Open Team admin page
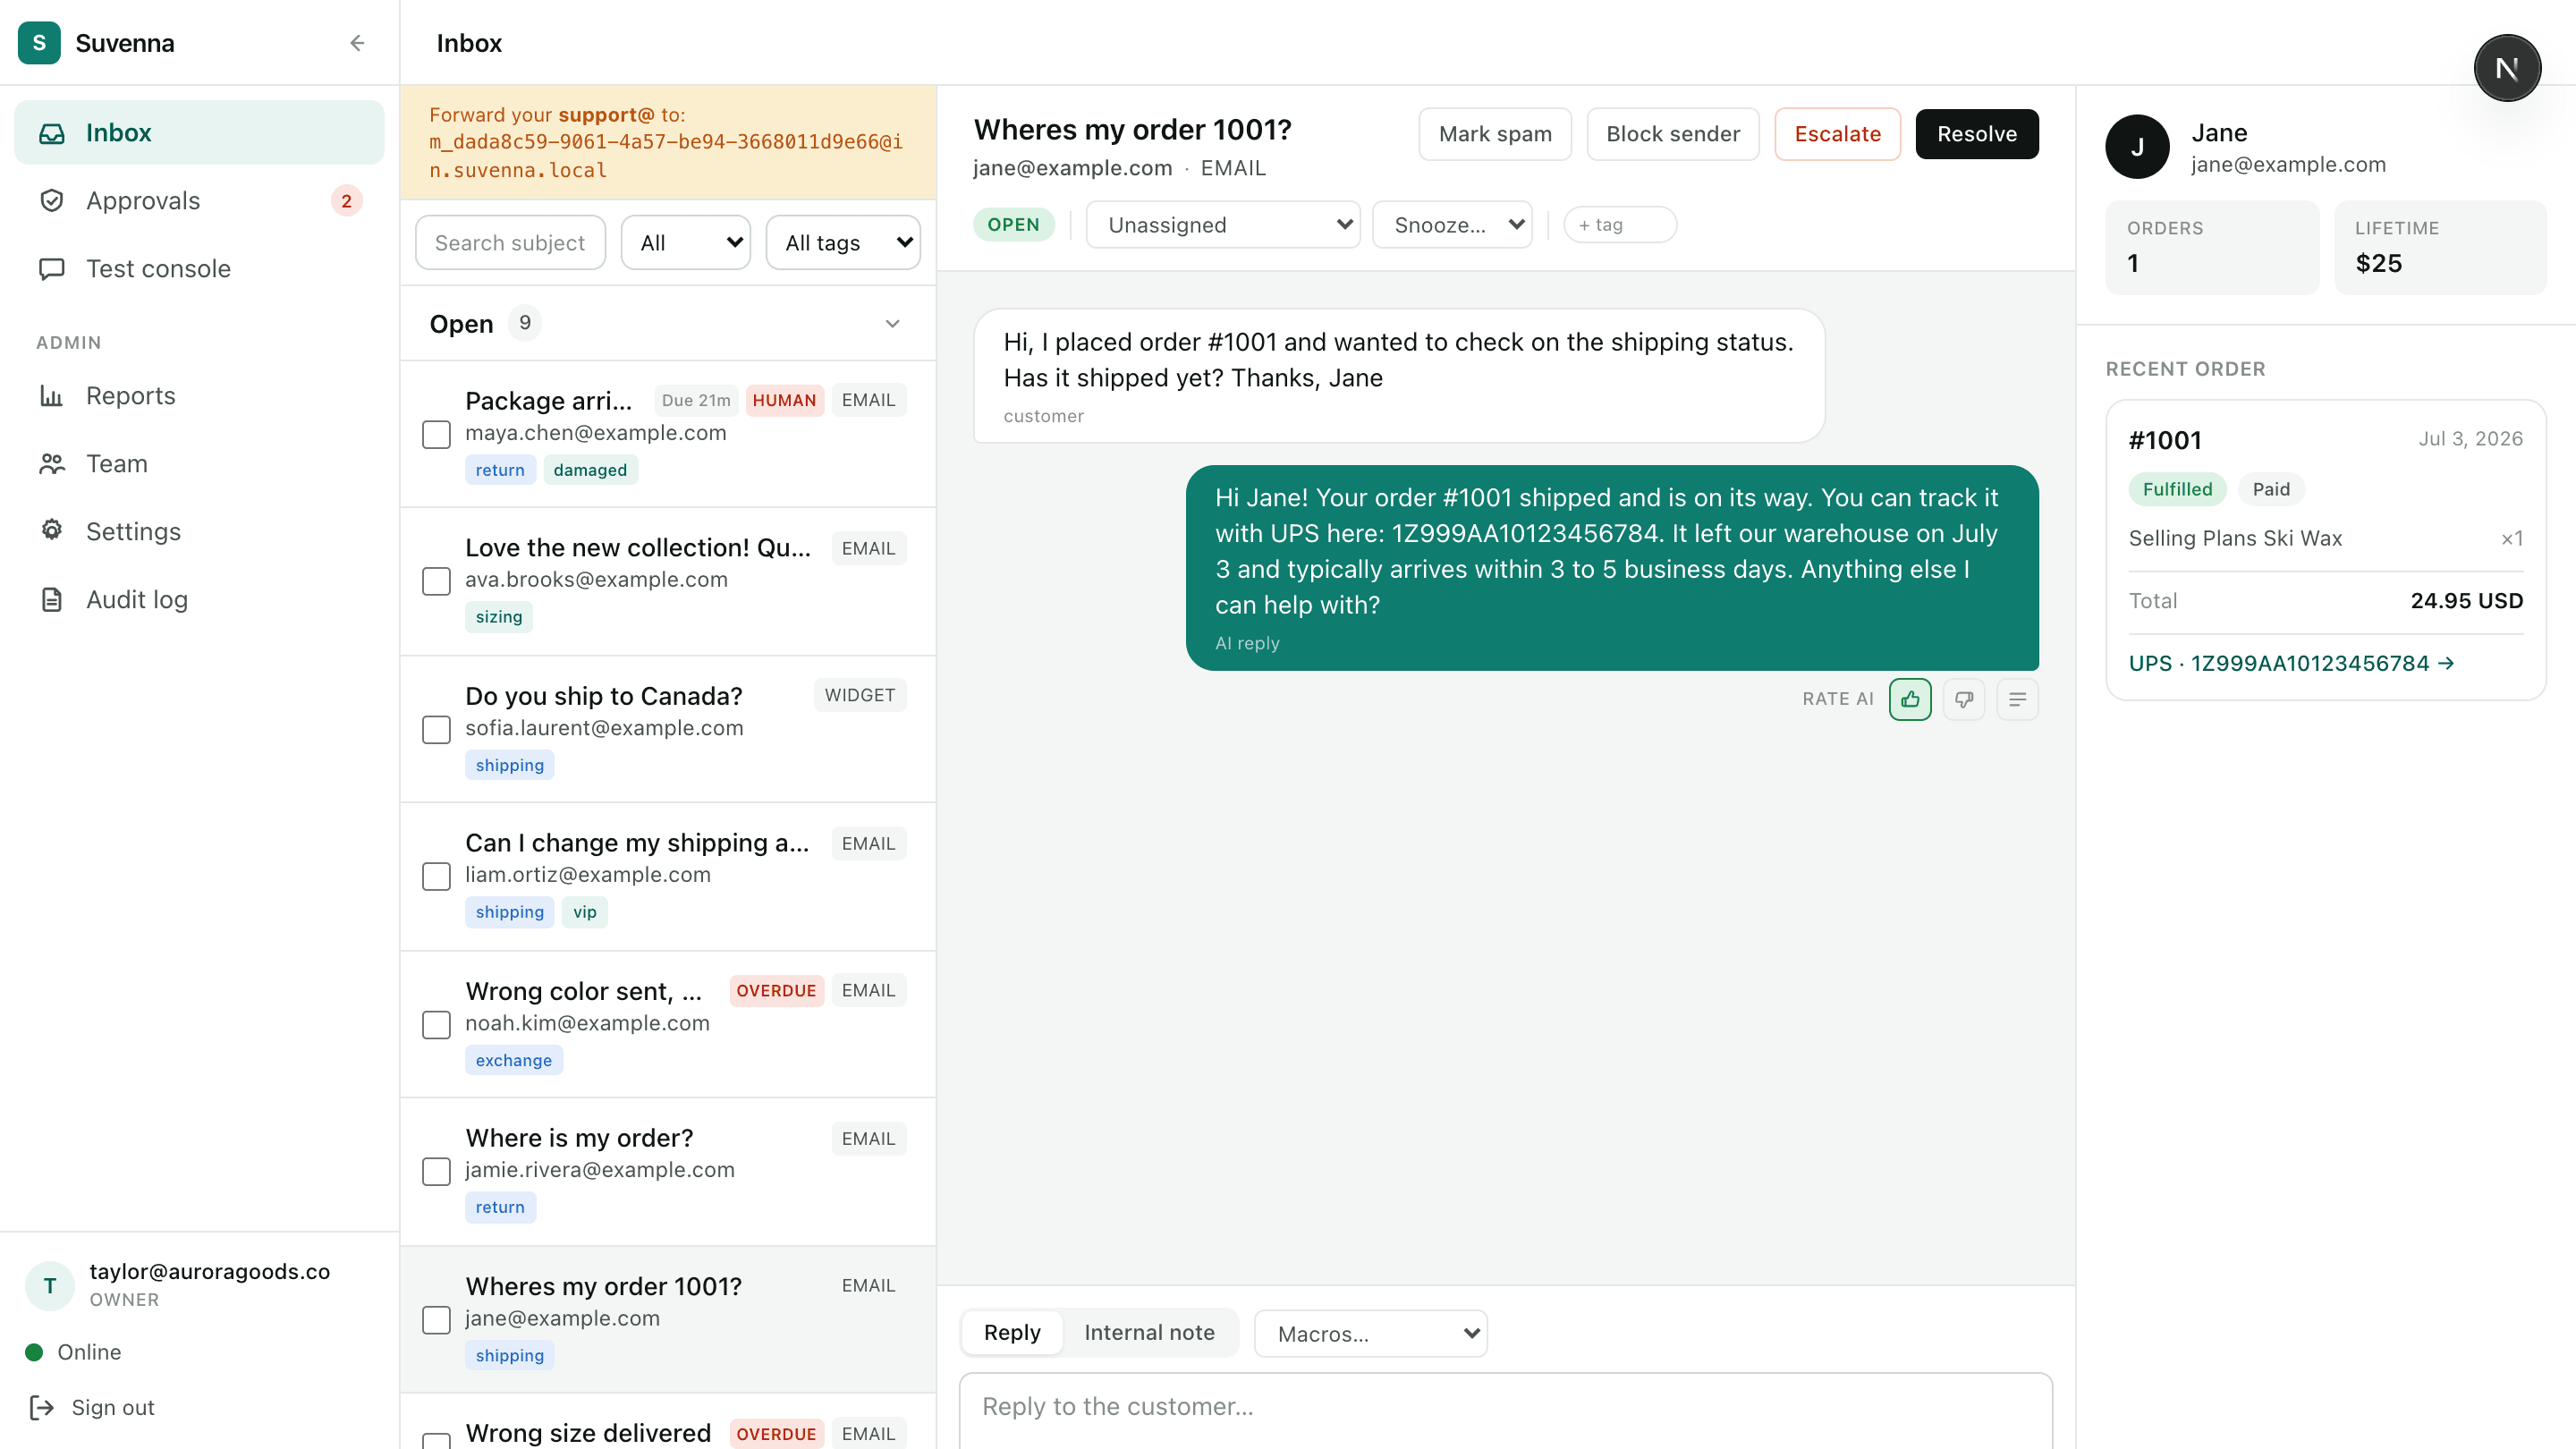 (x=199, y=464)
